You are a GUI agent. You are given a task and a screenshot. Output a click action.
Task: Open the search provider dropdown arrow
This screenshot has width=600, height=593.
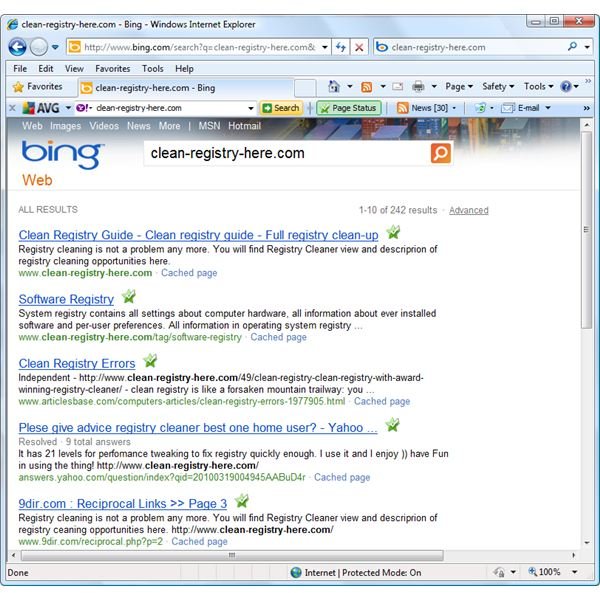[587, 47]
